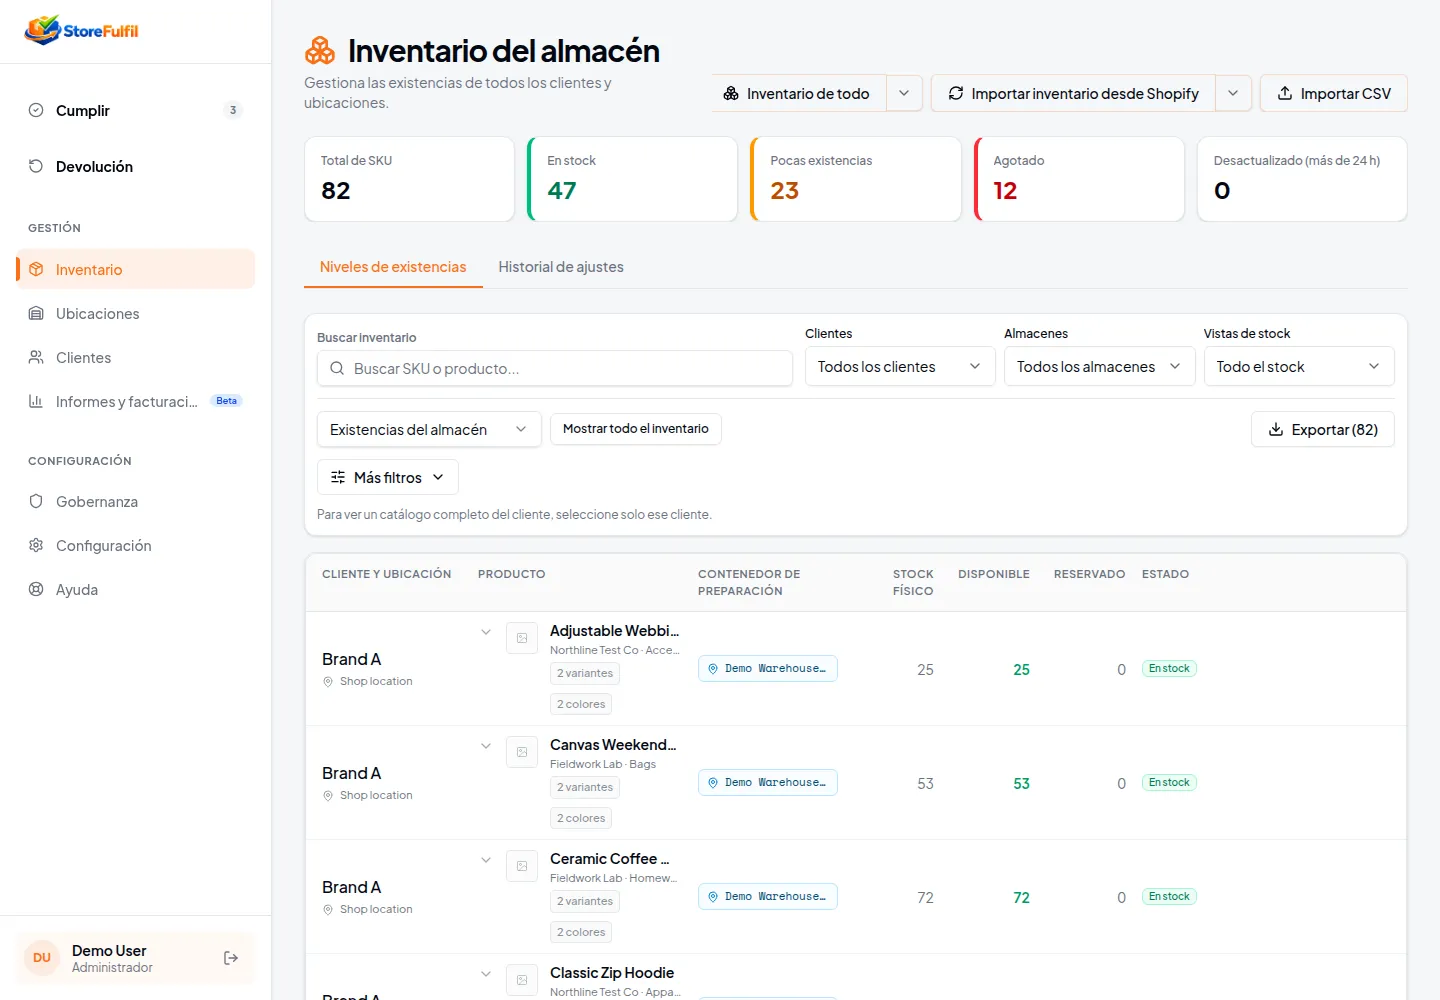Click the Agotado summary card
Image resolution: width=1440 pixels, height=1000 pixels.
point(1080,179)
